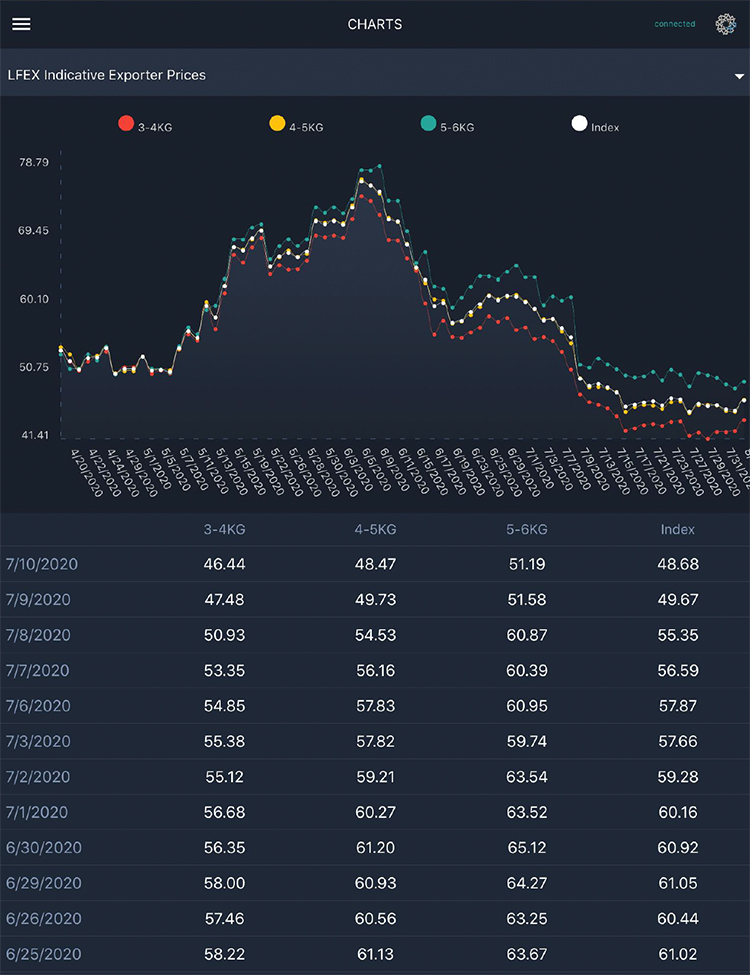Open the settings gear icon
The image size is (750, 975).
tap(725, 24)
